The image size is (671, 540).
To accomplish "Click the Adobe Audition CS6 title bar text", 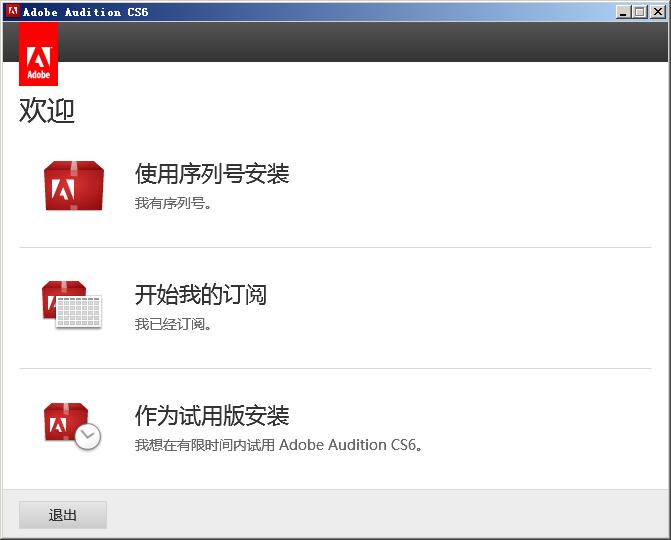I will [86, 12].
